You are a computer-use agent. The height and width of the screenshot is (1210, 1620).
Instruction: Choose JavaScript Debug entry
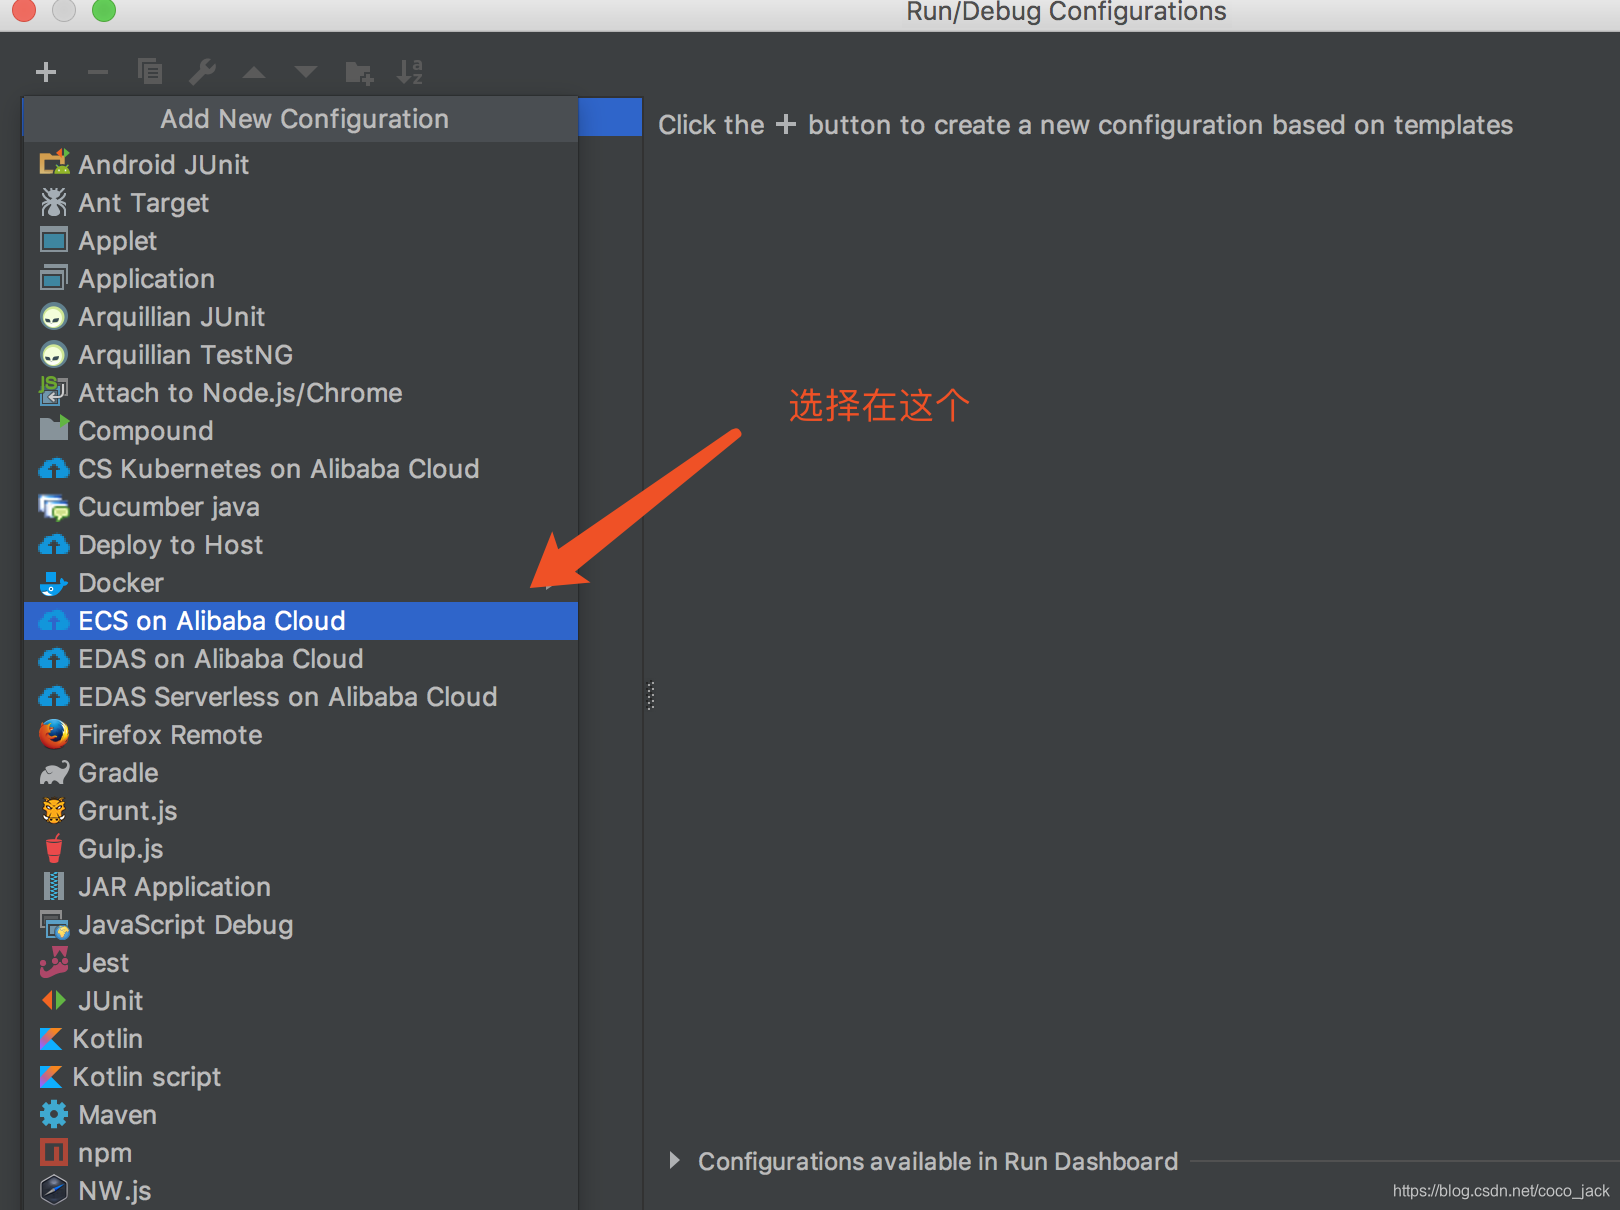[x=301, y=925]
